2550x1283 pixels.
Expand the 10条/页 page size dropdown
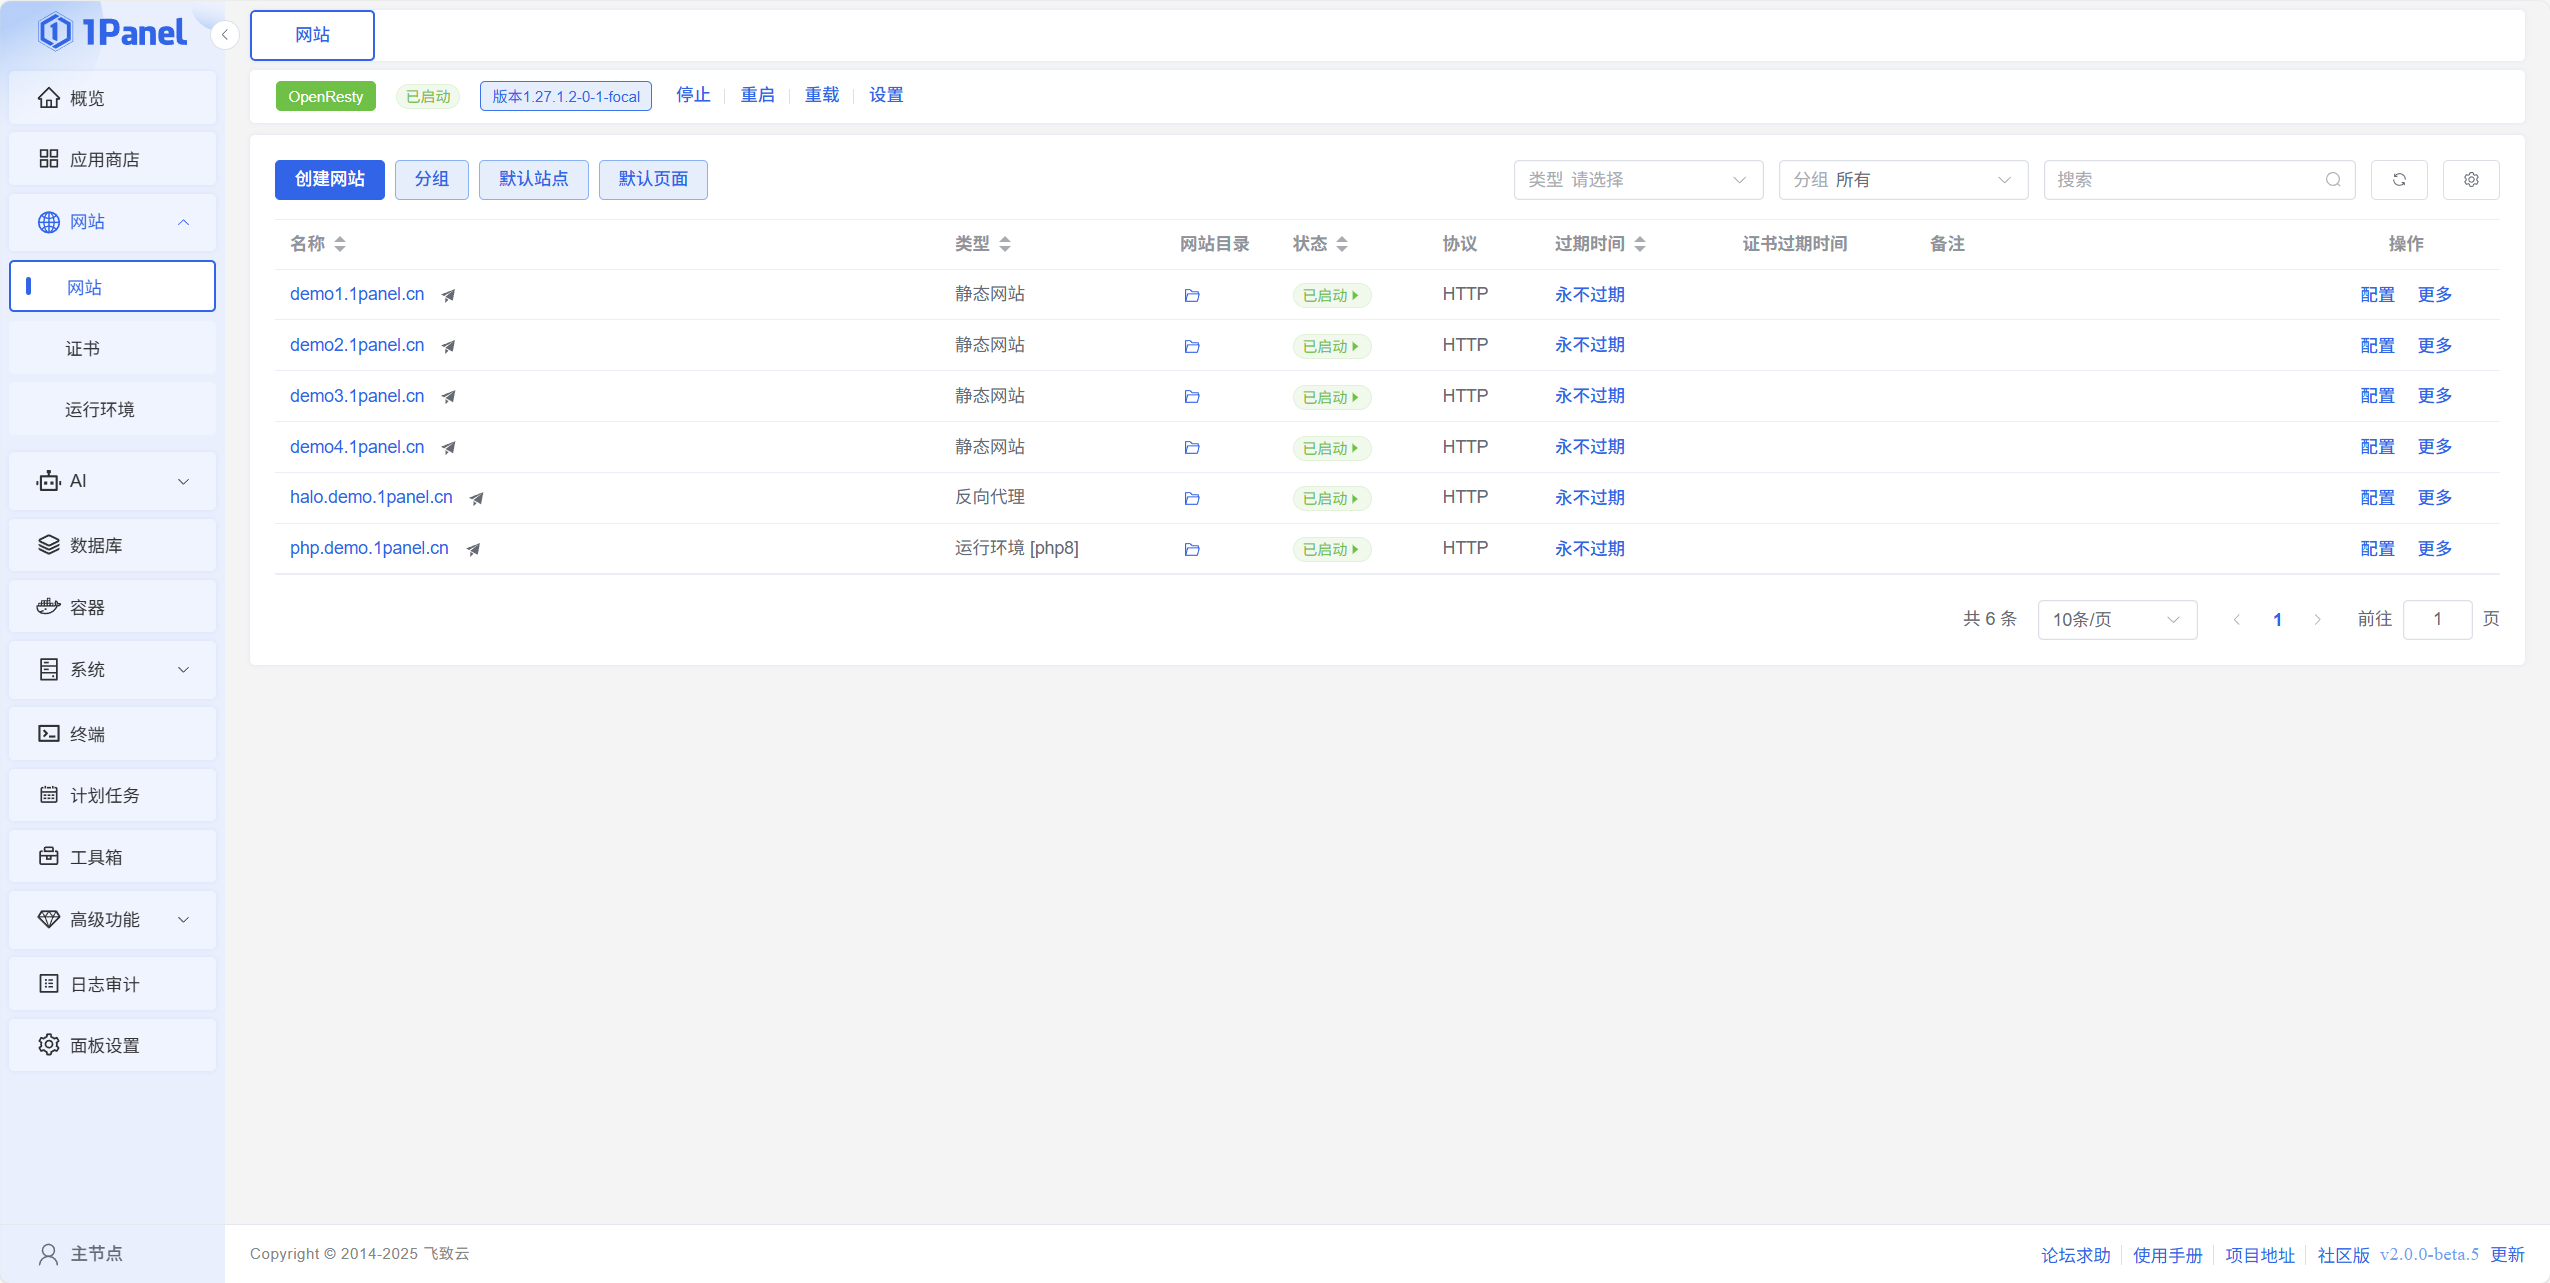click(x=2116, y=620)
